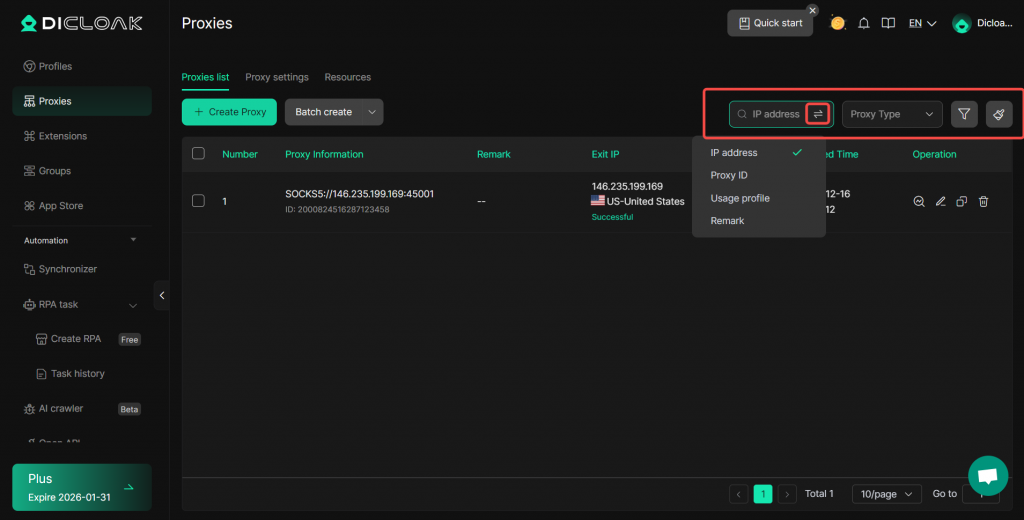
Task: Check the box for proxy row 1
Action: [x=198, y=201]
